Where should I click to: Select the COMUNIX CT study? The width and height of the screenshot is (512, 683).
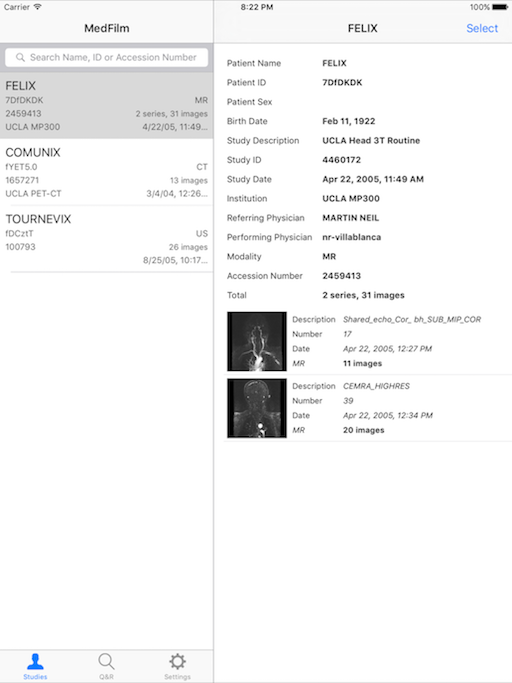pyautogui.click(x=106, y=172)
